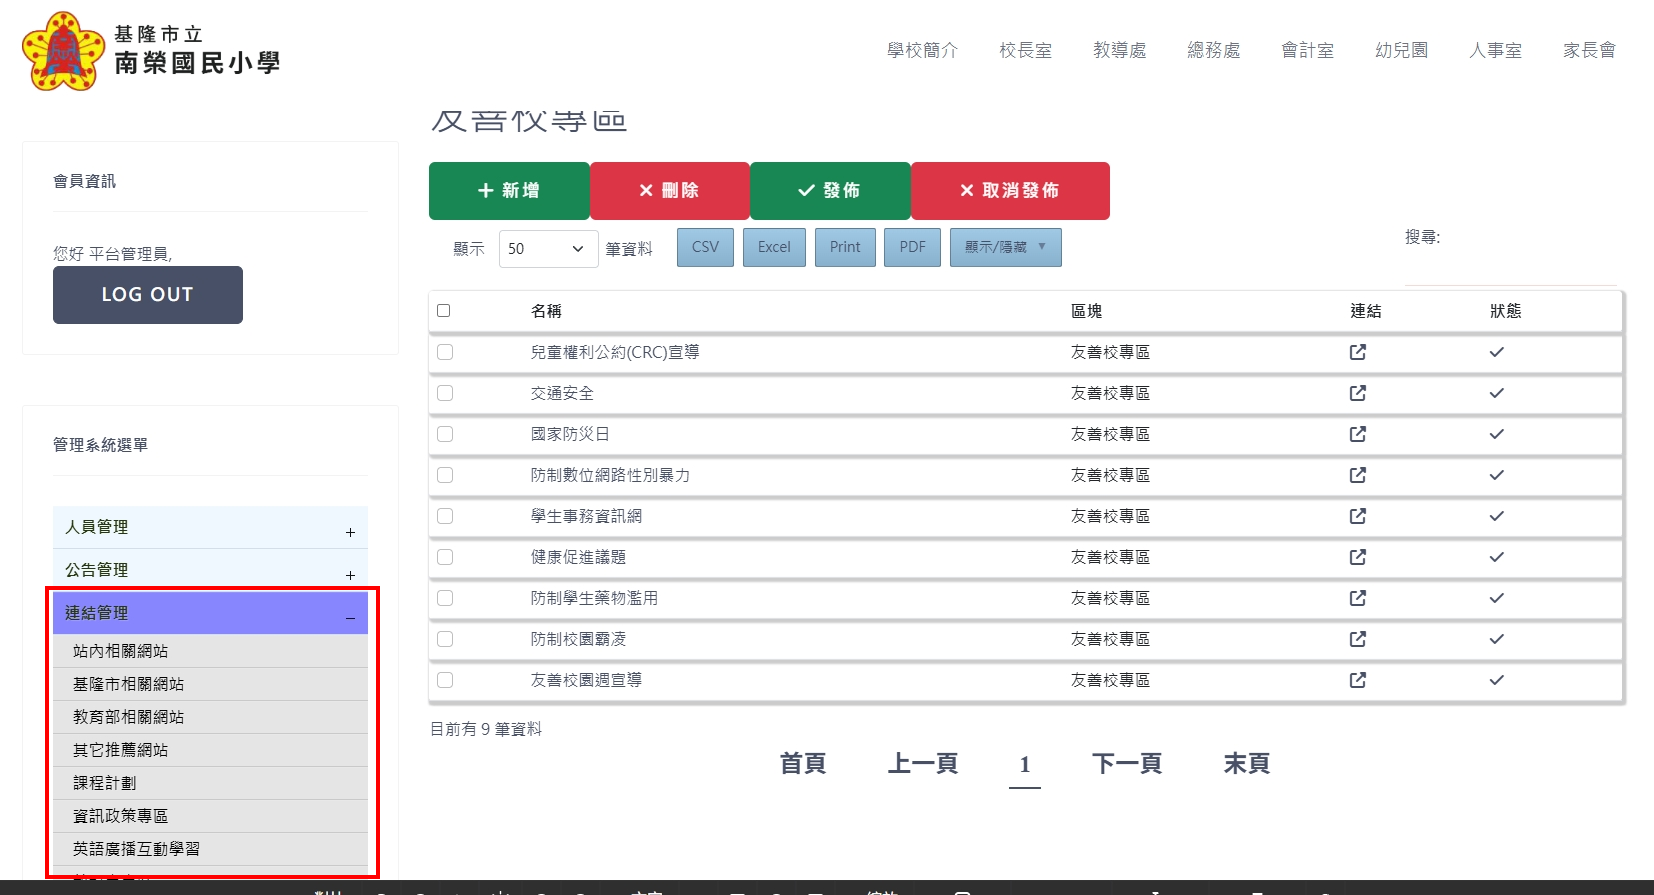Screen dimensions: 1654x895
Task: Open 總務處 in top navigation
Action: 1213,50
